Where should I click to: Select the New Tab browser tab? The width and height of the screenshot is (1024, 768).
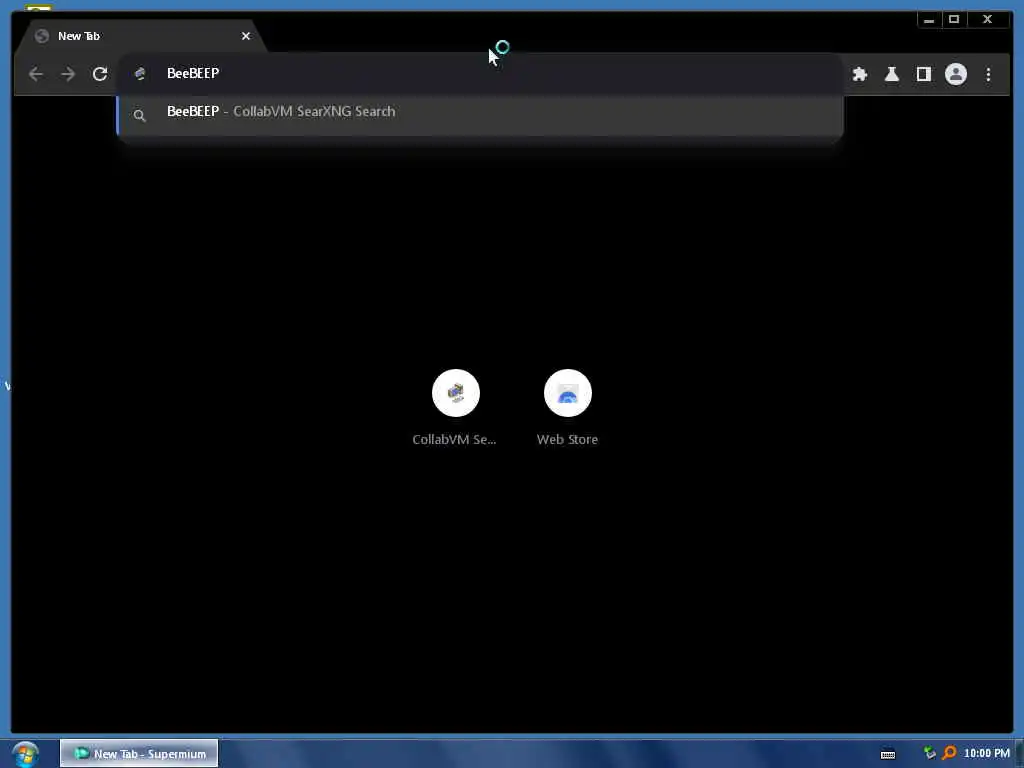[x=140, y=36]
